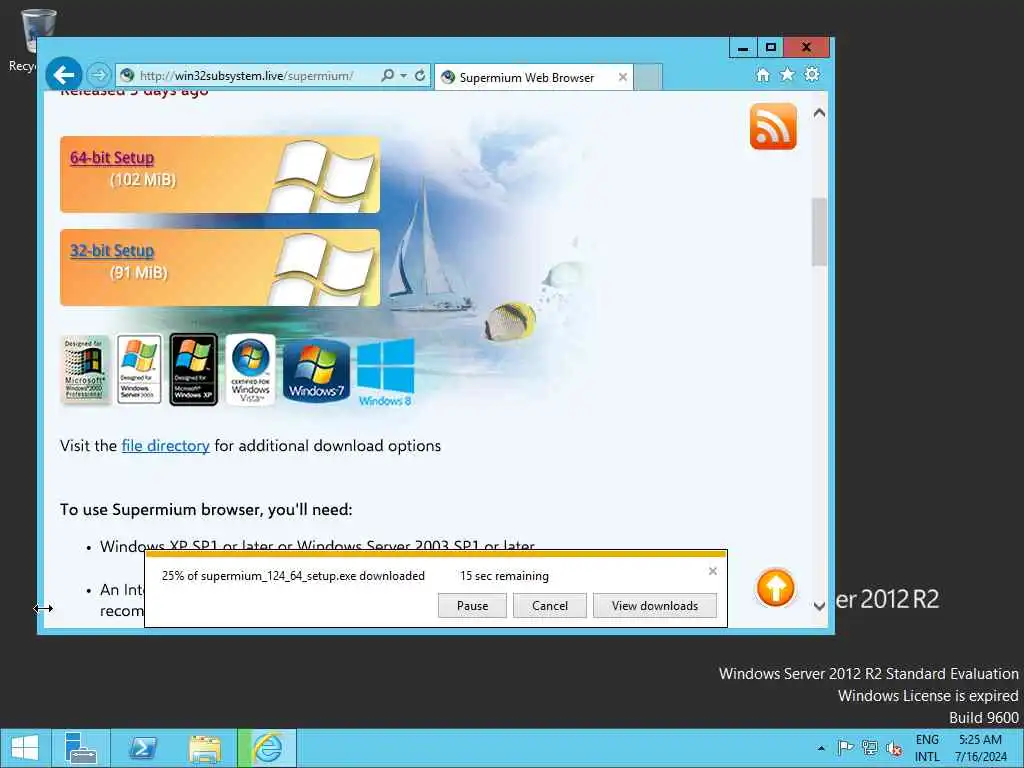This screenshot has width=1024, height=768.
Task: Click the download progress percentage text
Action: (x=293, y=576)
